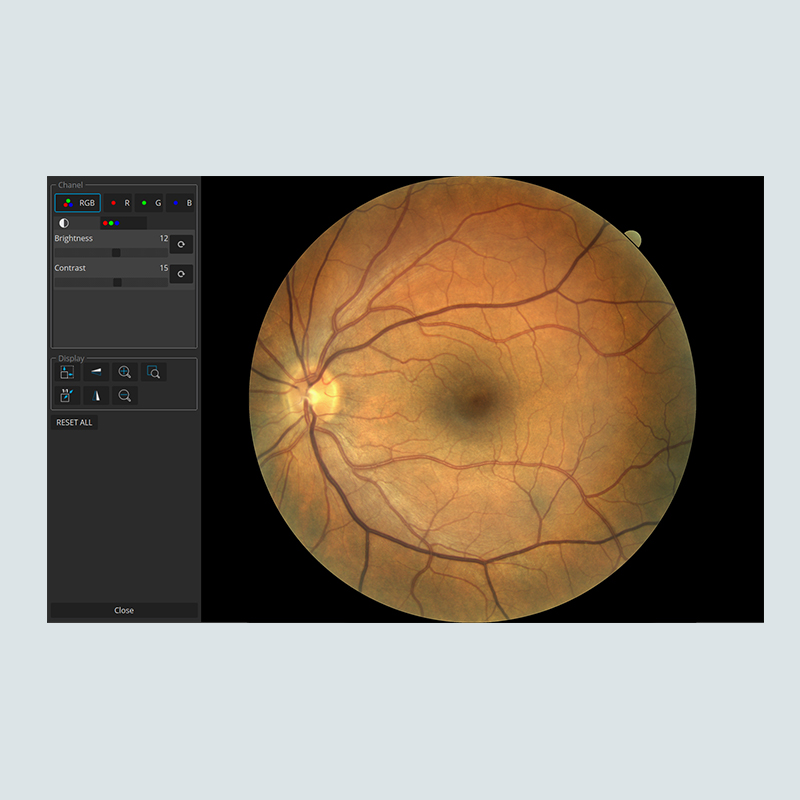Reset the Brightness value

pos(181,244)
